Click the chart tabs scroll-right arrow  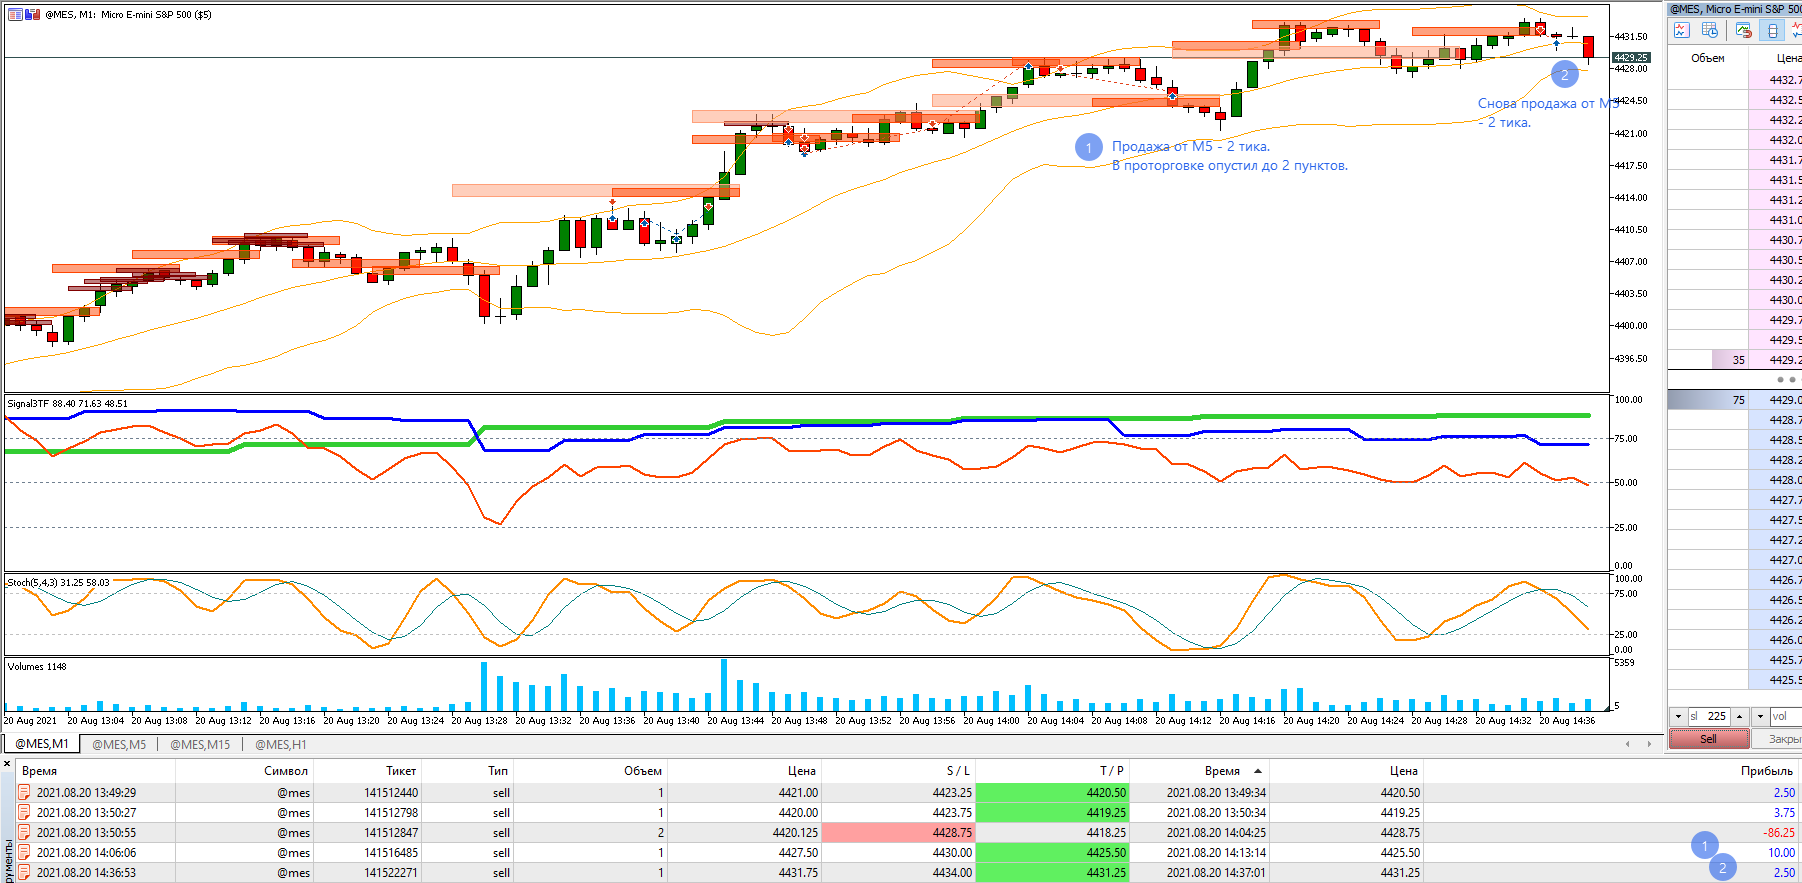(x=1649, y=744)
